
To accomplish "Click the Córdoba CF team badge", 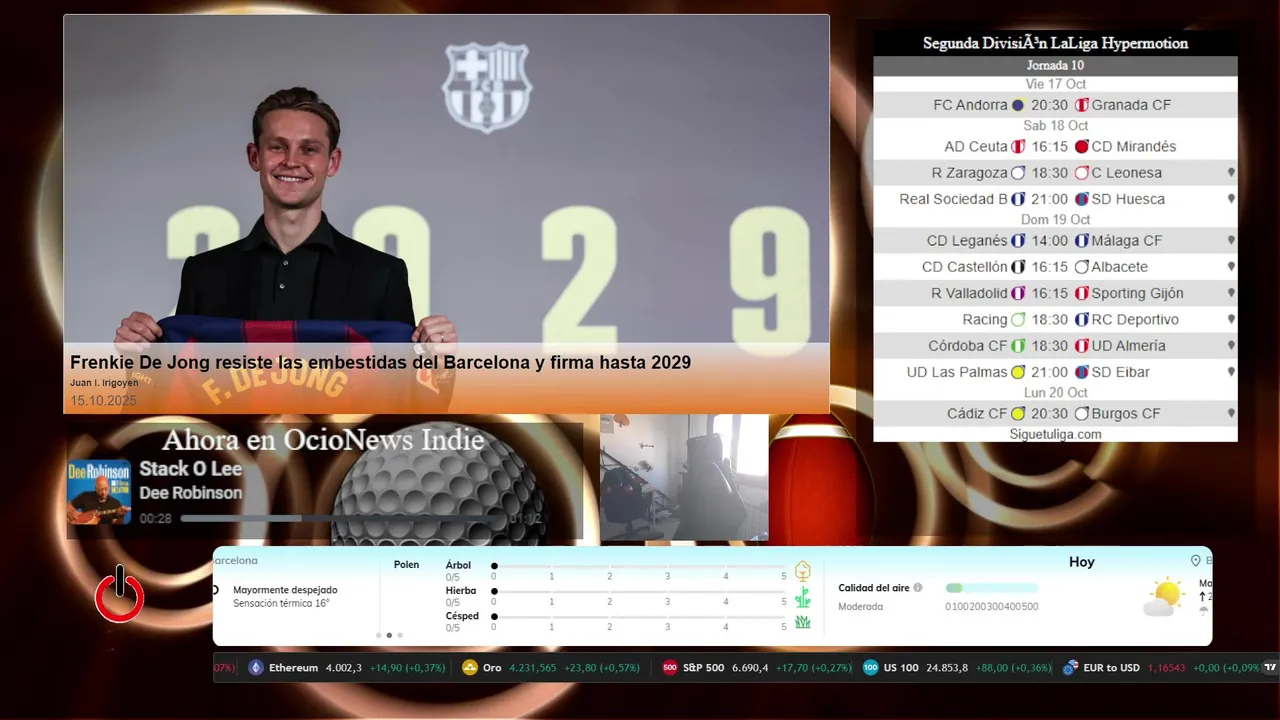I will [x=1018, y=346].
